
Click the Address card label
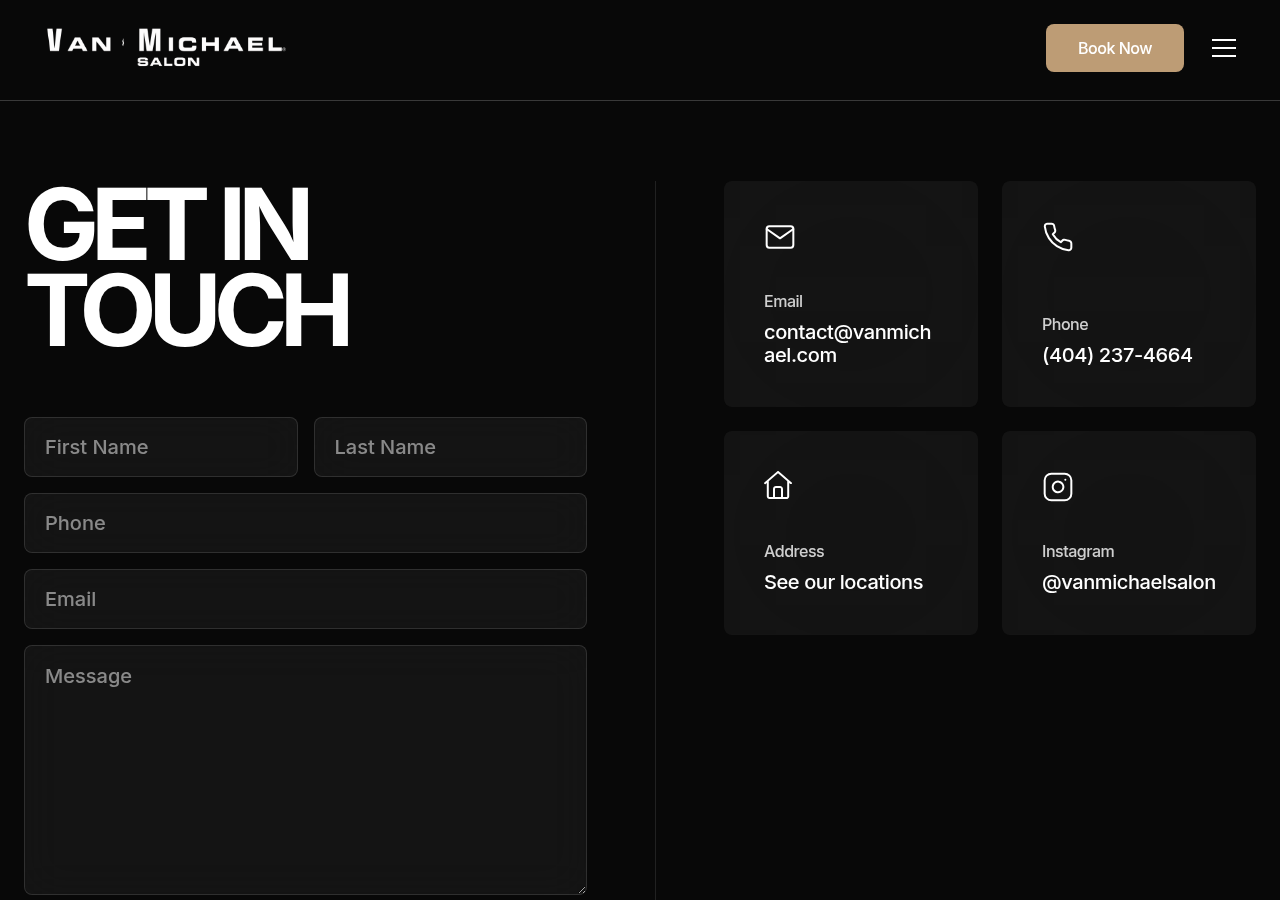pos(794,551)
